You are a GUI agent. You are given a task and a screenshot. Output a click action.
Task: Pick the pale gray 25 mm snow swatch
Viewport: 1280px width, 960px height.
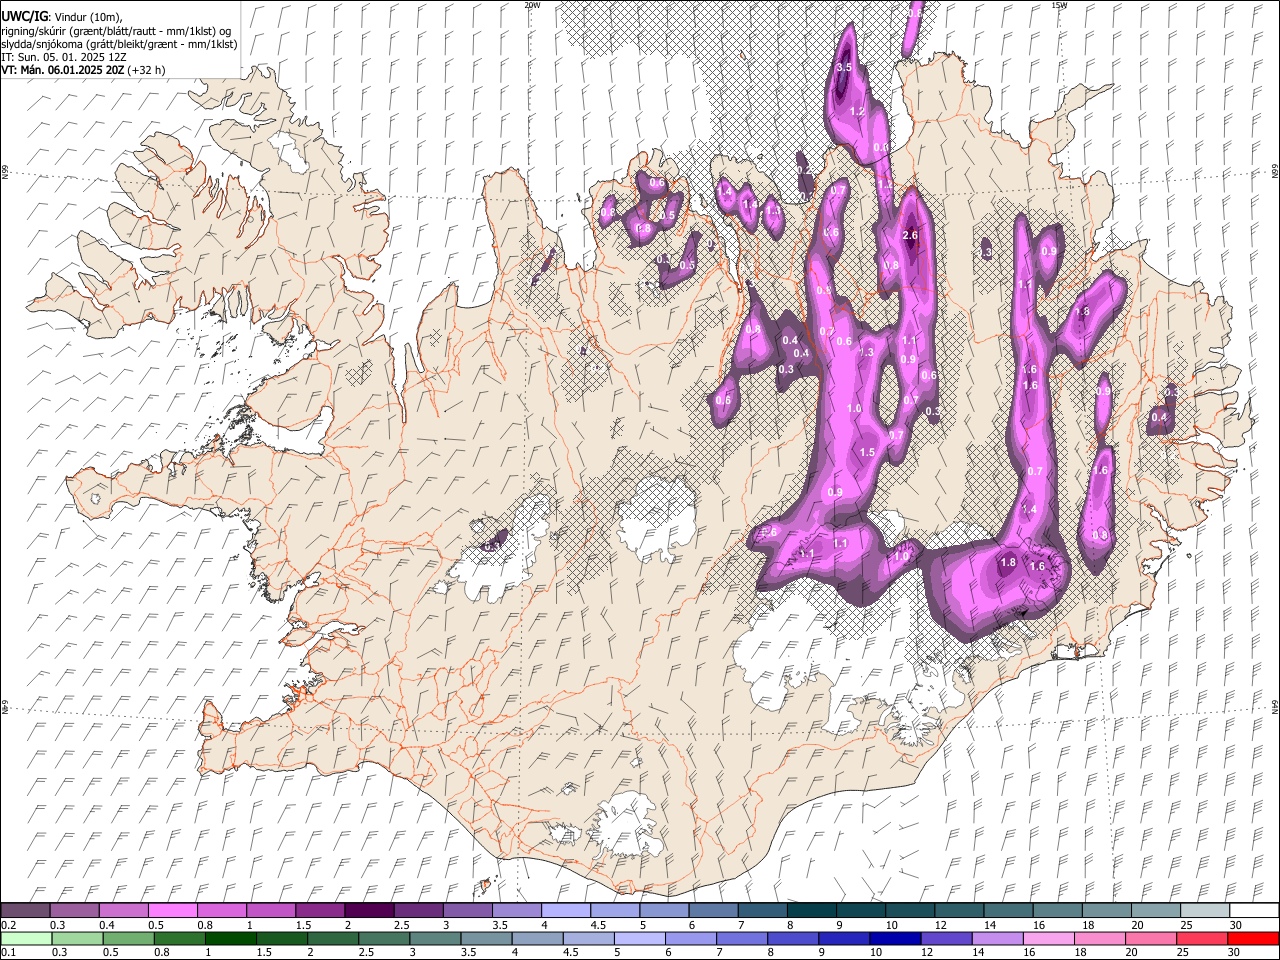(x=1205, y=910)
